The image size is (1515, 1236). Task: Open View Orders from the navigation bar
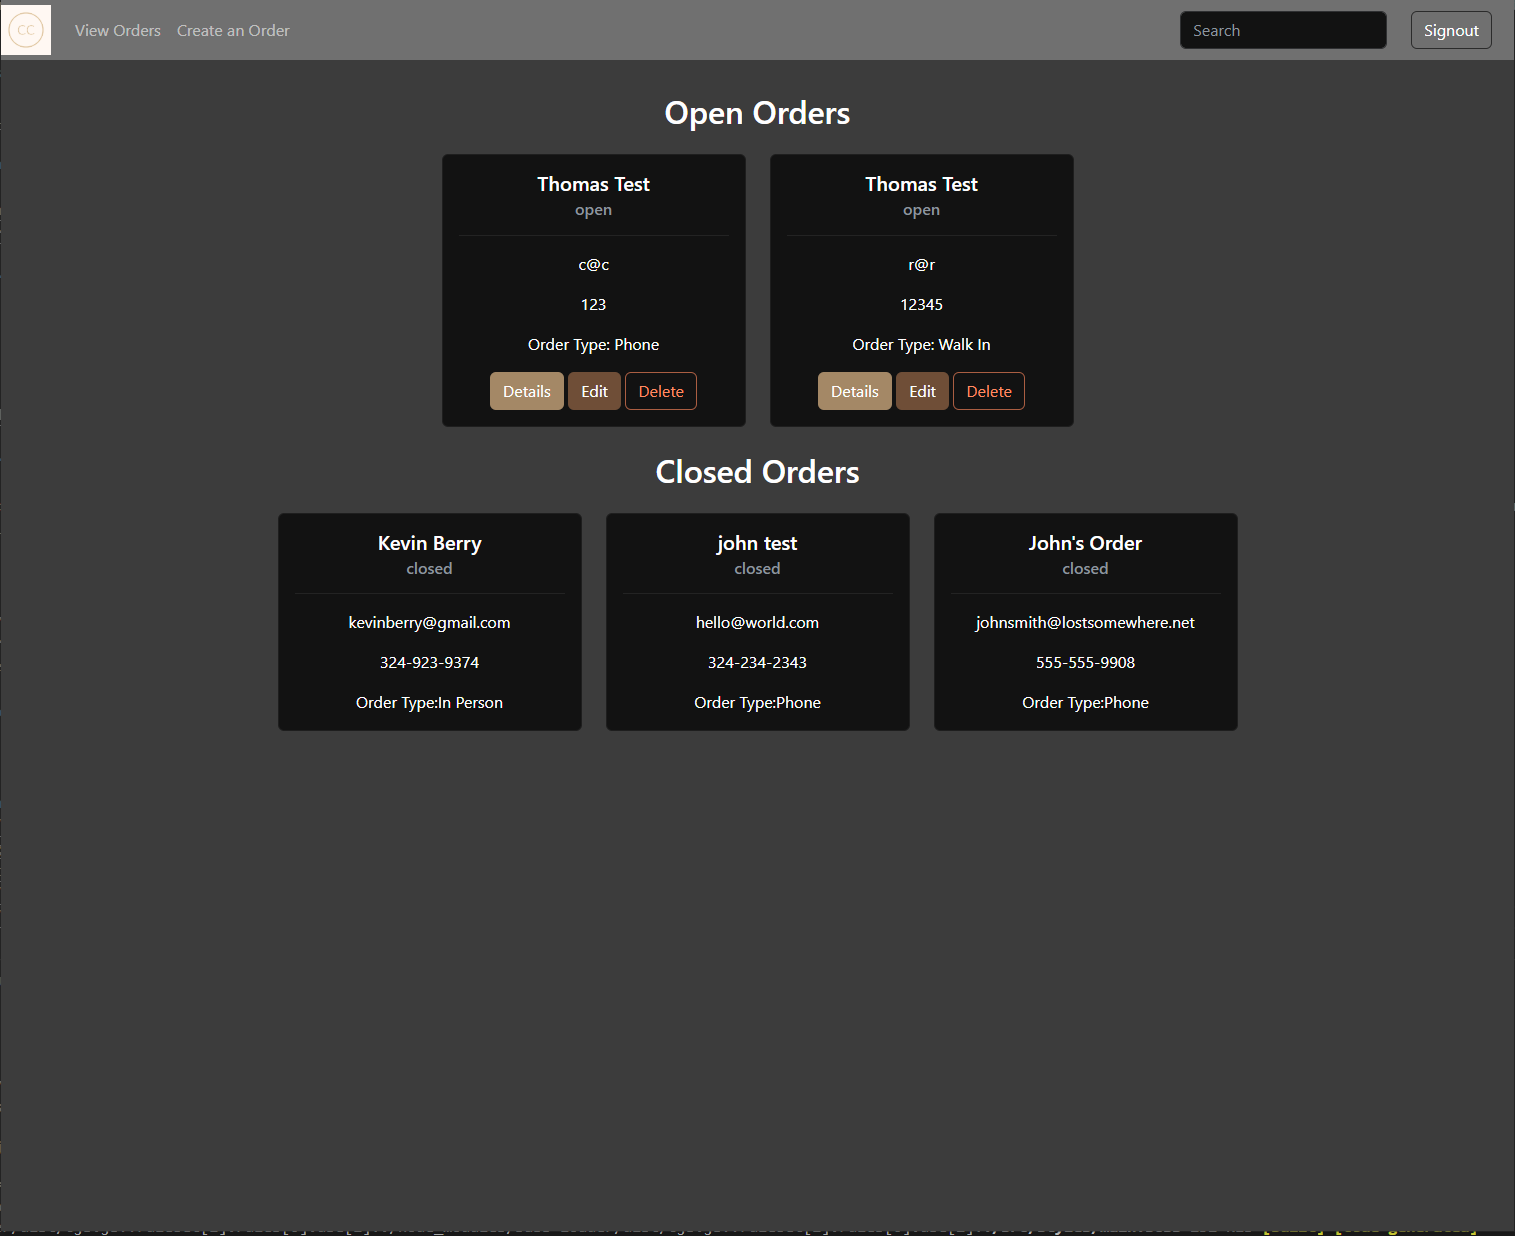pyautogui.click(x=117, y=30)
